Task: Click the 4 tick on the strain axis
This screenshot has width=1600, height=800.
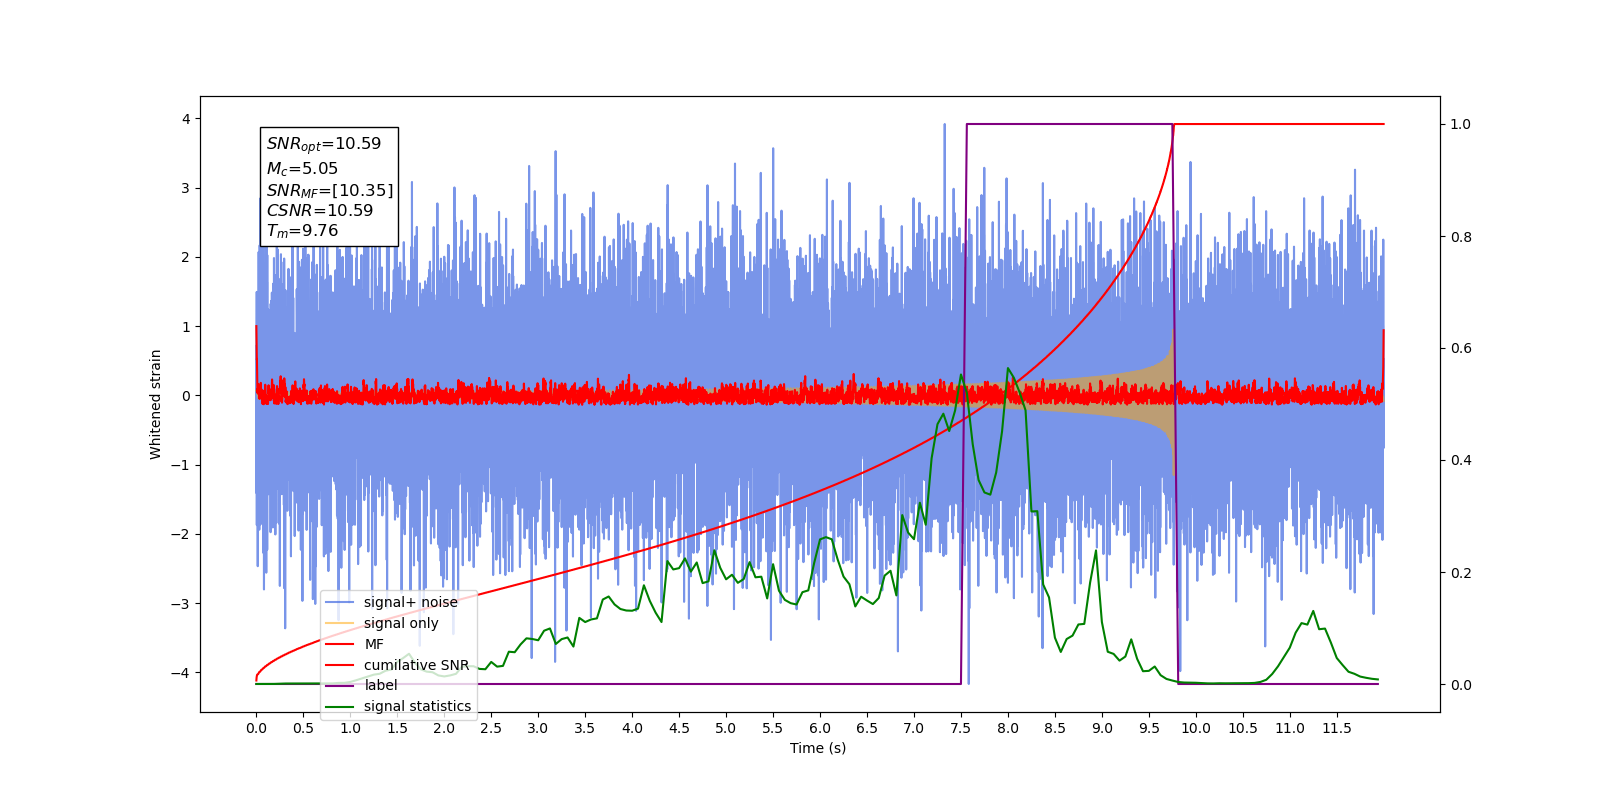Action: point(185,119)
